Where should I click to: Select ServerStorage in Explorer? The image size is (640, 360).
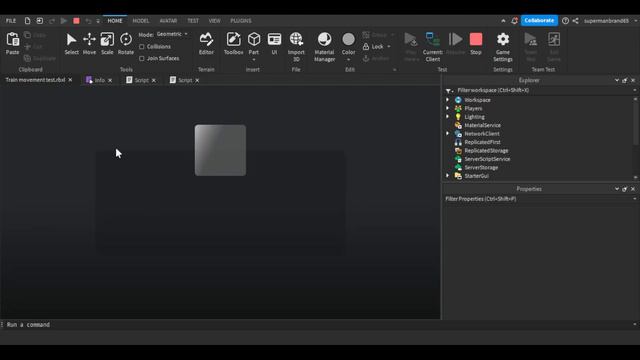tap(481, 167)
